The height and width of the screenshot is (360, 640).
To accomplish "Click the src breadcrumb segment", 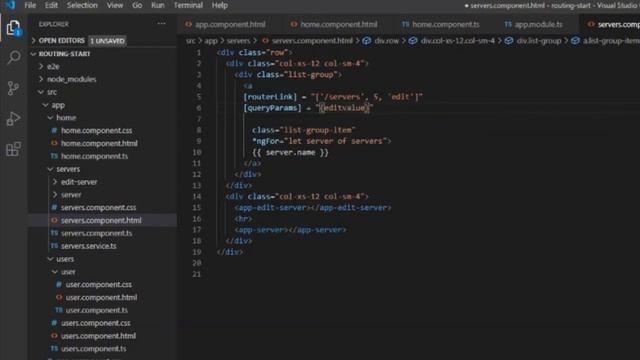I will [190, 41].
